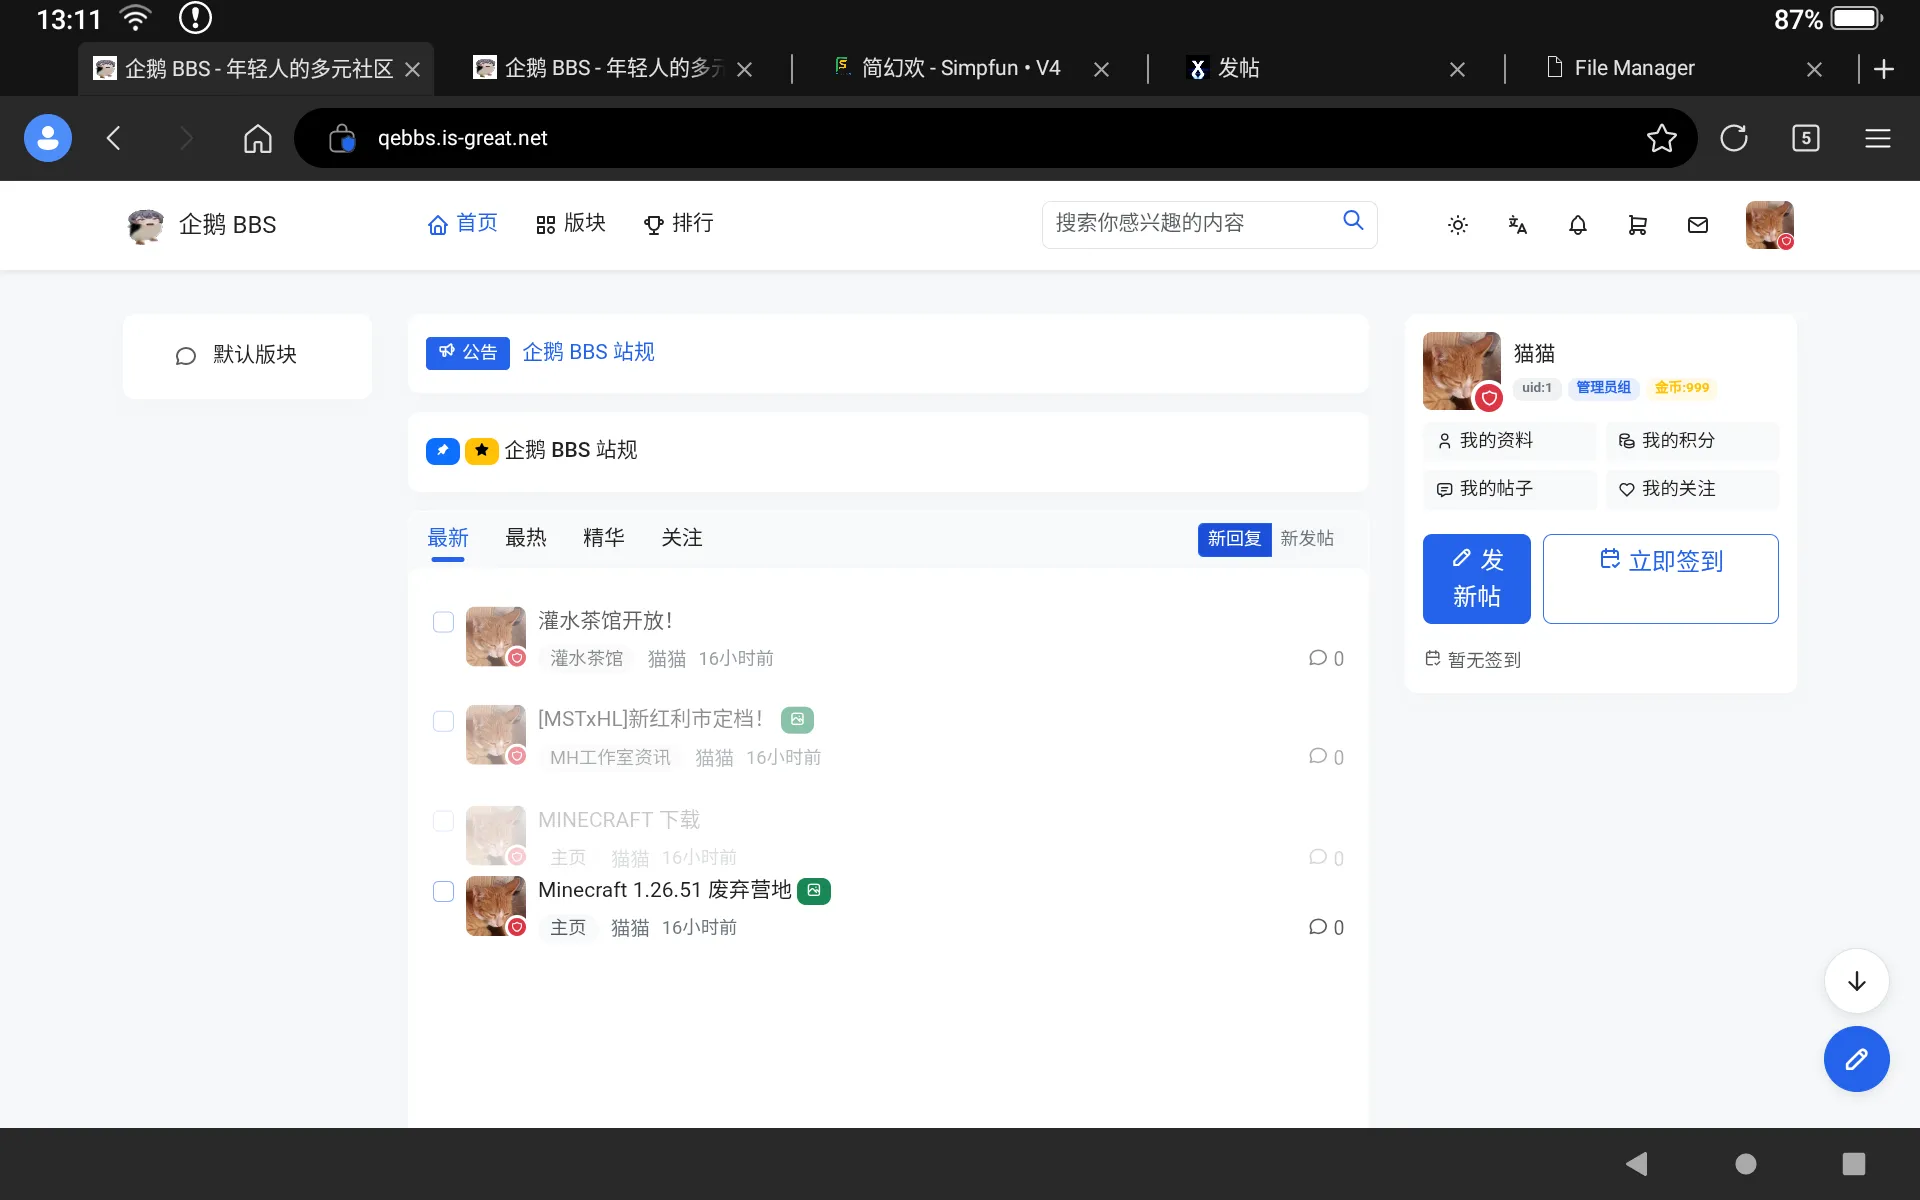
Task: Check the box for 灌水茶馆开放! post
Action: click(x=443, y=622)
